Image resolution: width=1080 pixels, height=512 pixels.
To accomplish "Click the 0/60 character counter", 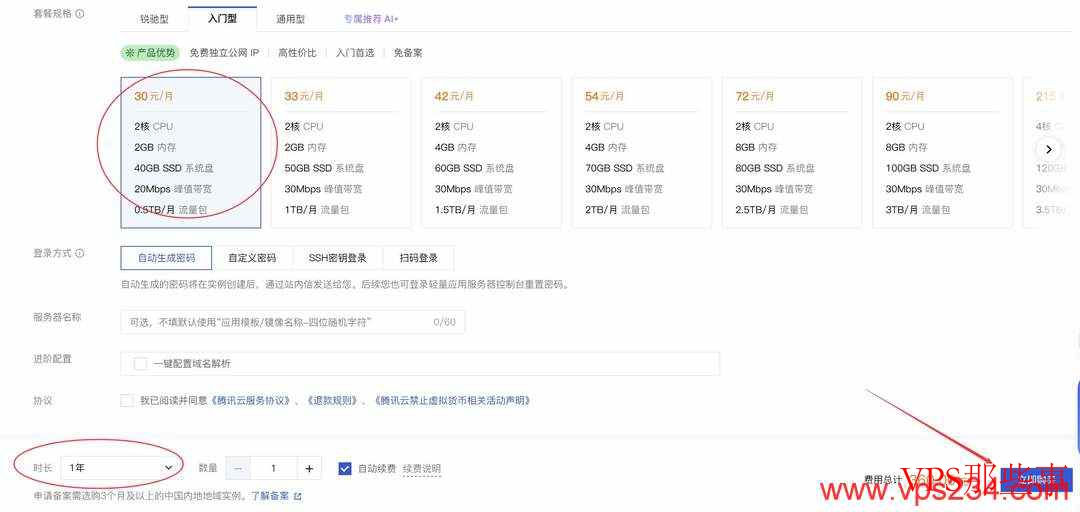I will pos(445,322).
